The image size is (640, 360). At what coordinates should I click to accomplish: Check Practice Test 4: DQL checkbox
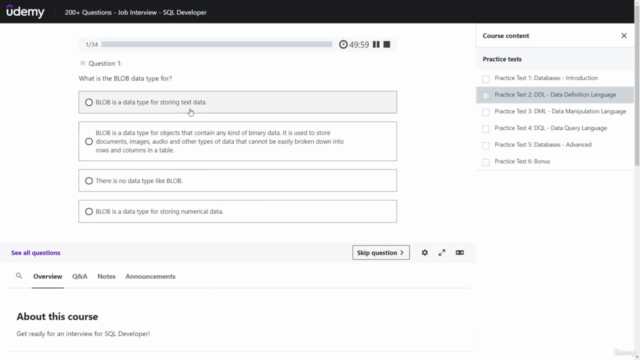coord(486,129)
